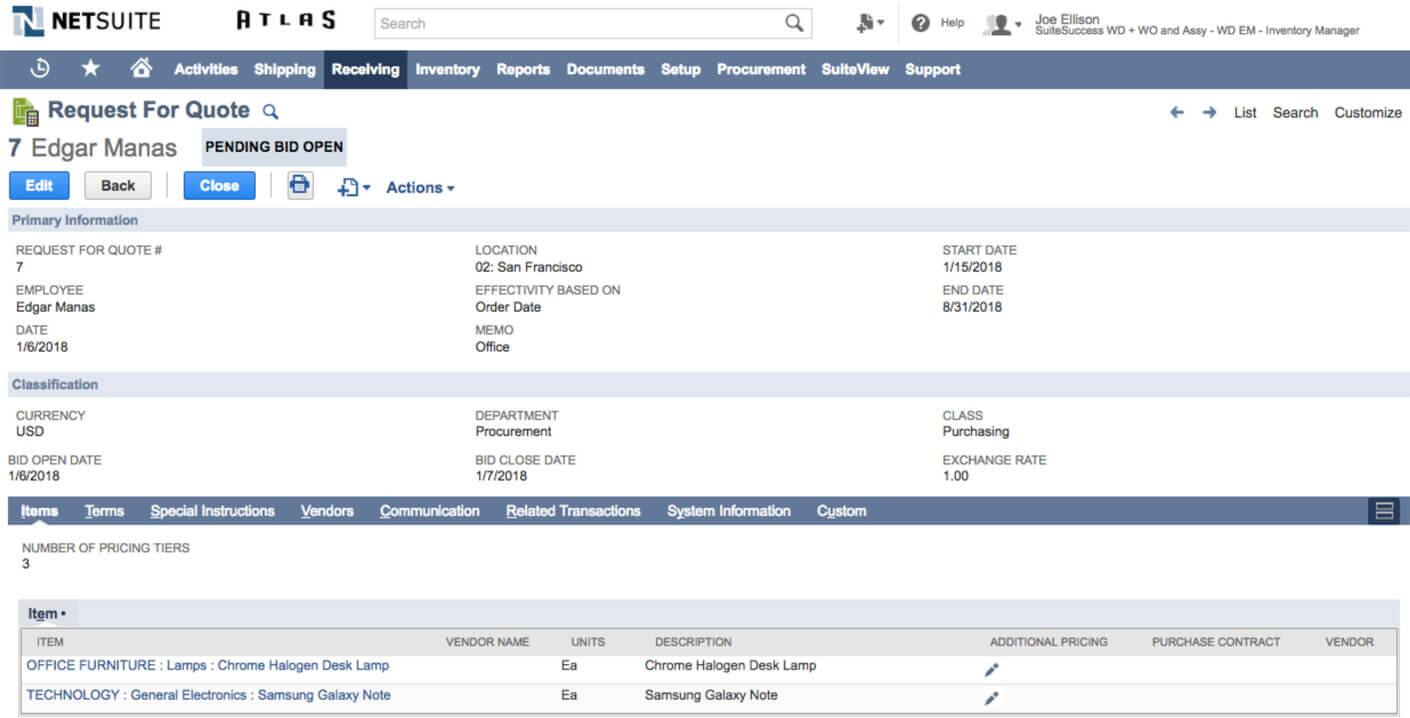Open the Procurement menu
1410x718 pixels.
761,69
